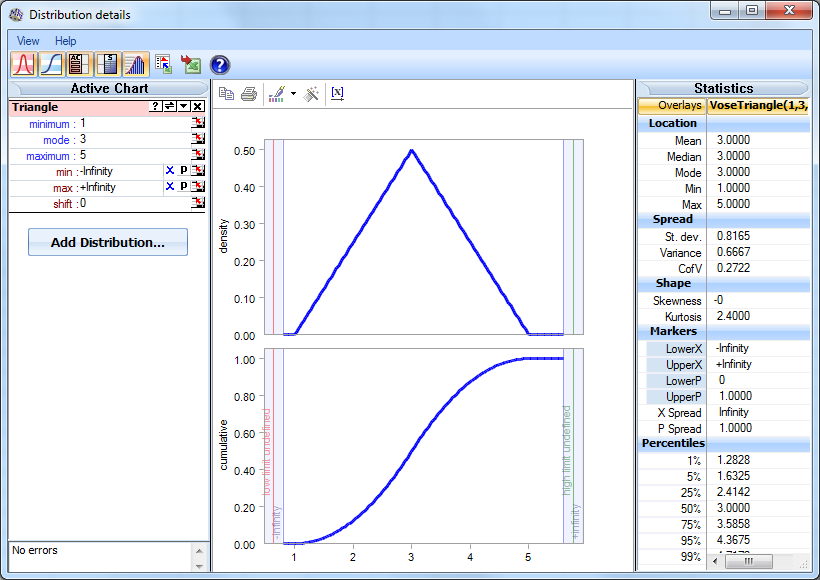820x580 pixels.
Task: Open the Triangle header dropdown arrow
Action: 183,106
